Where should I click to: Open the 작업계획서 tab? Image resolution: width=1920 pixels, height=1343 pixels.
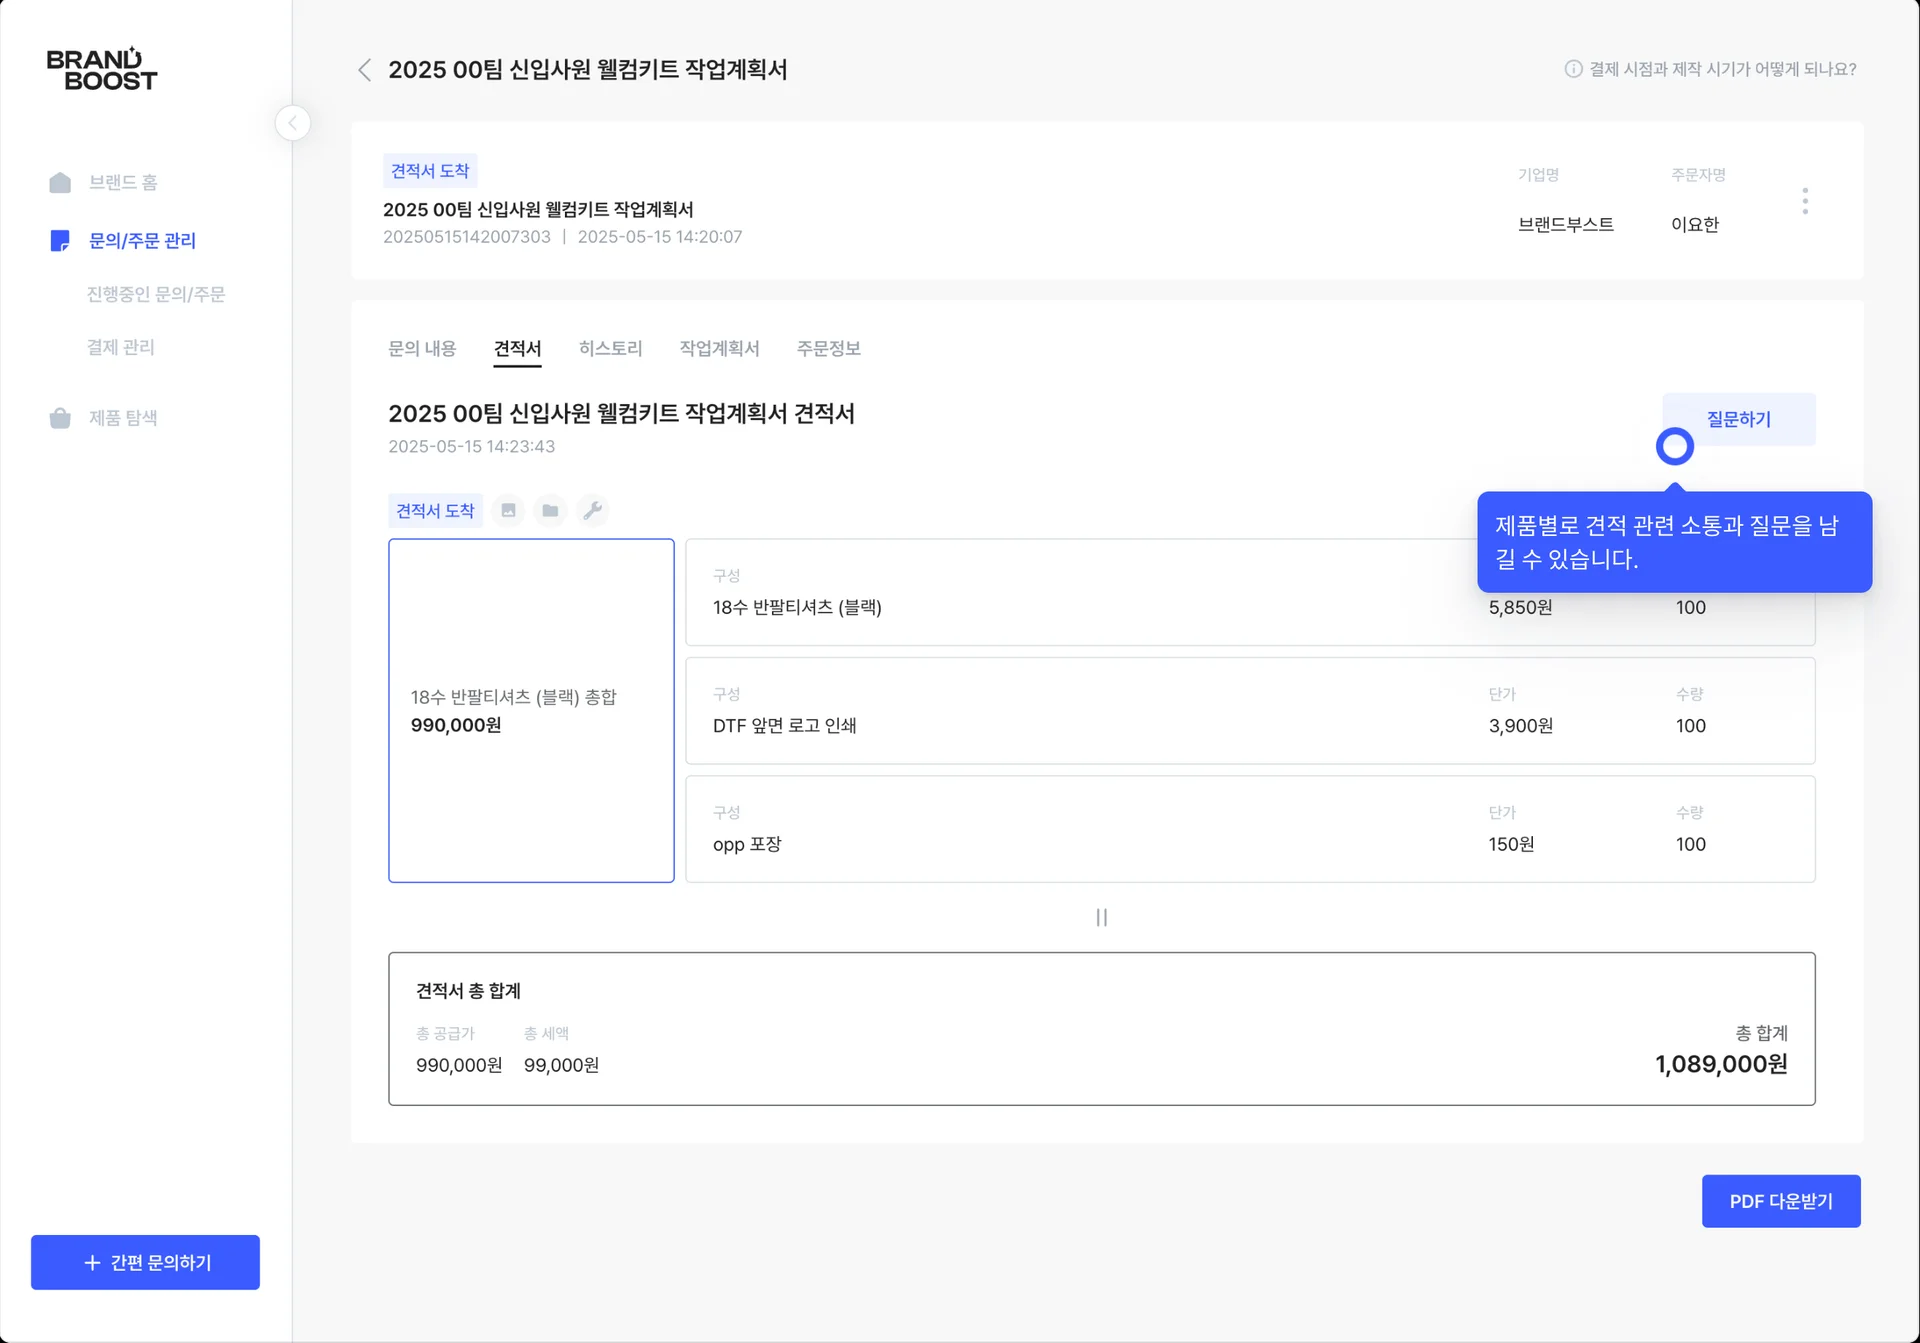719,348
